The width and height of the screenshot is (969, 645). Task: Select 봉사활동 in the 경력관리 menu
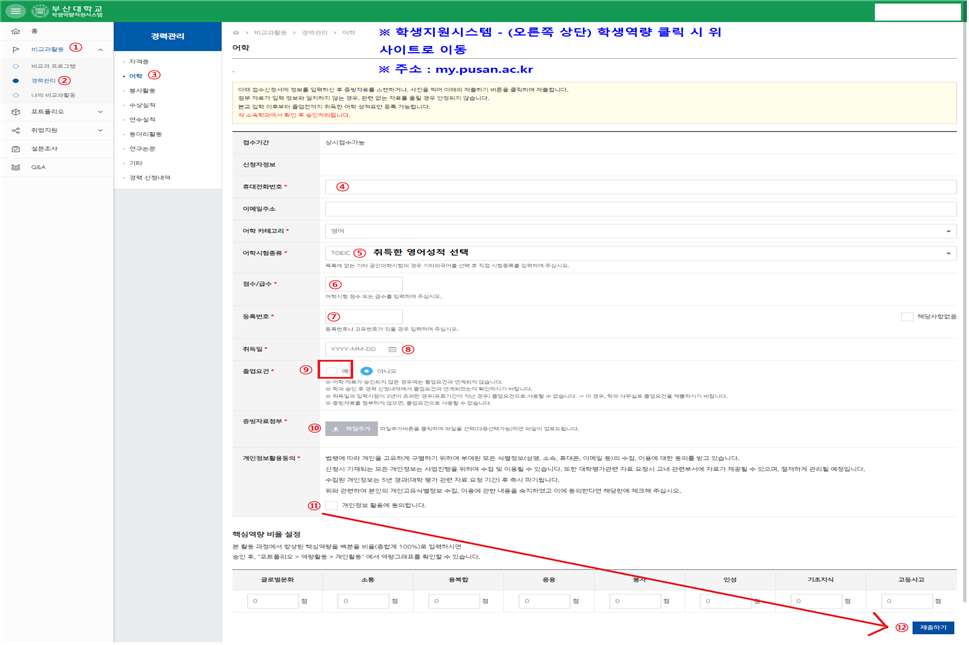pyautogui.click(x=142, y=91)
